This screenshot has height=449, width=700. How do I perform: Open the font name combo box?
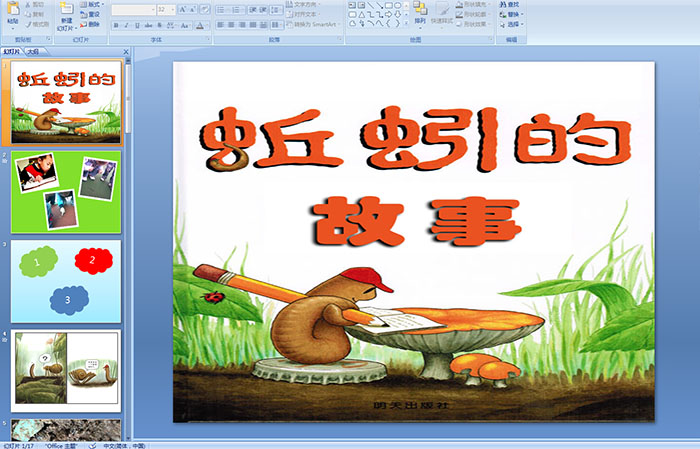(133, 9)
